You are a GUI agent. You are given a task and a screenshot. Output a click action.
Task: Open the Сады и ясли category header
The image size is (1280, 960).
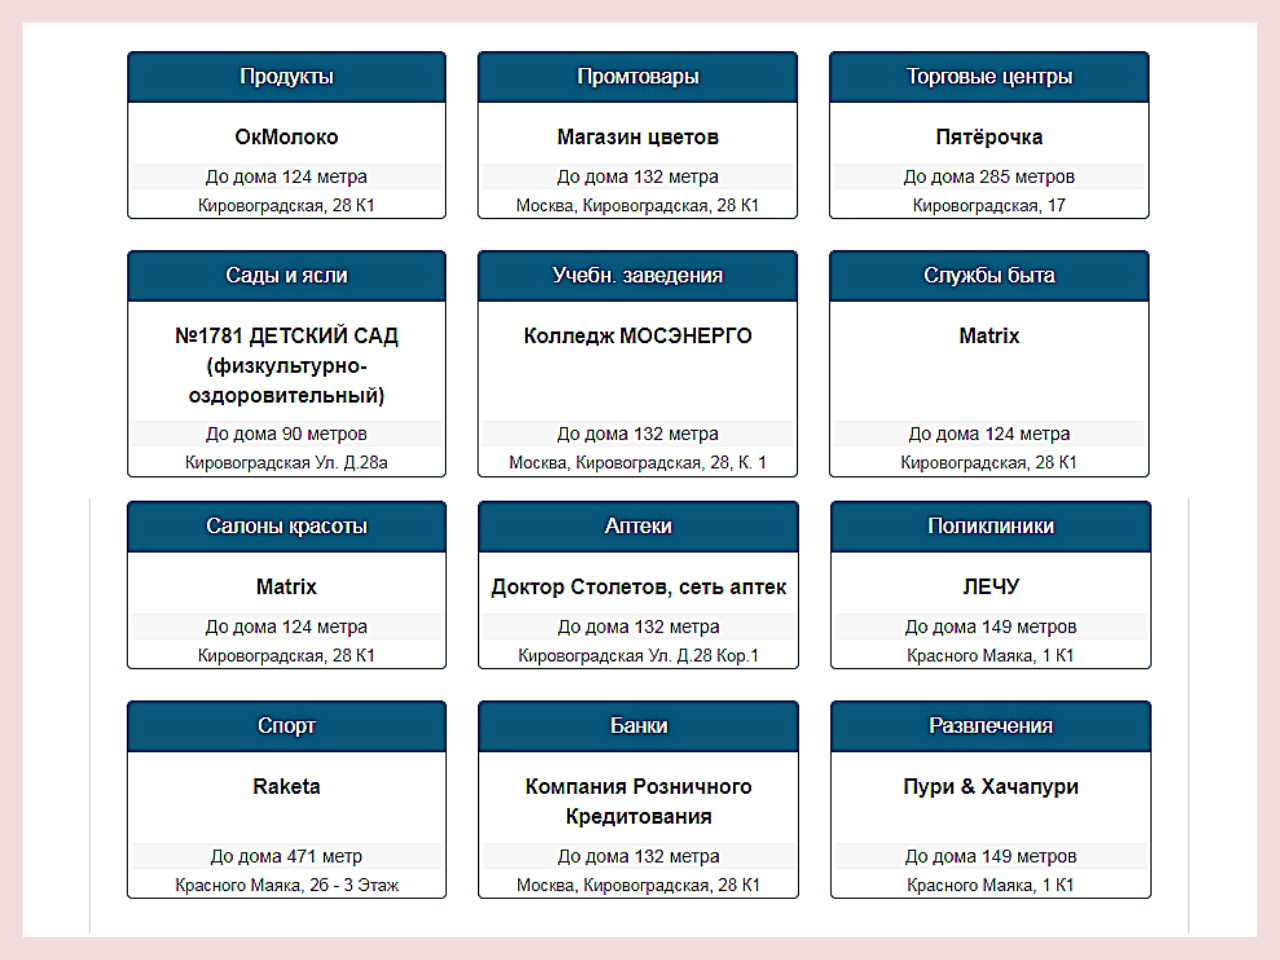pos(286,276)
